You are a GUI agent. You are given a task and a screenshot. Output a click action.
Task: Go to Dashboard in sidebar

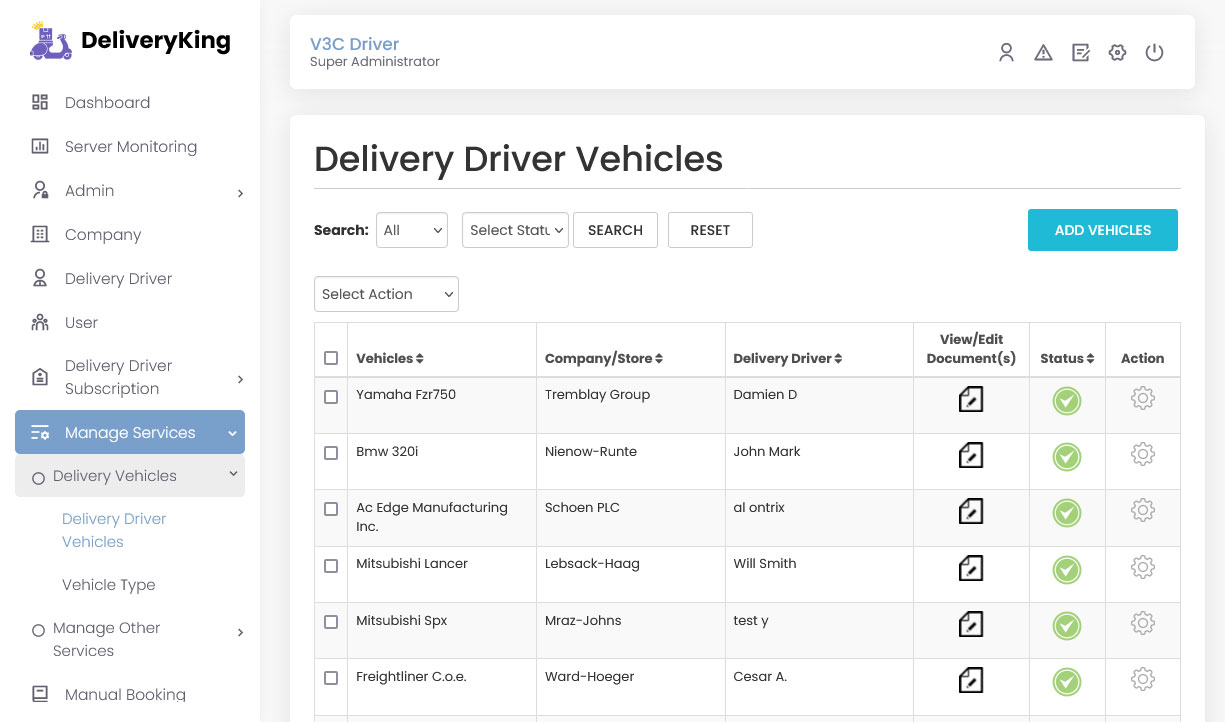point(107,102)
